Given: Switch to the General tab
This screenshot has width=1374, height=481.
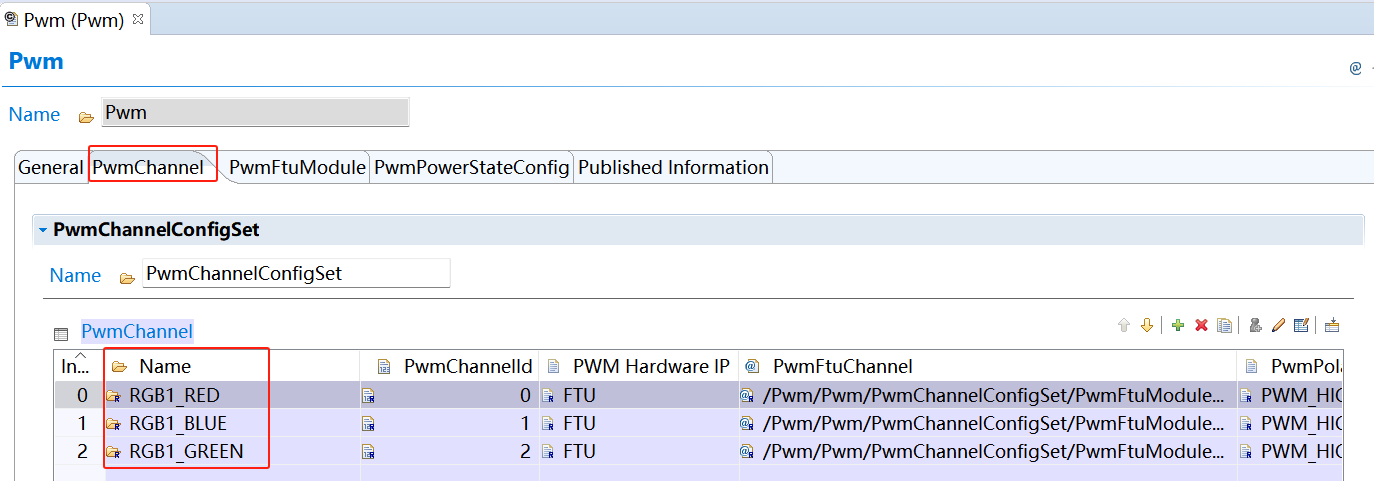Looking at the screenshot, I should pyautogui.click(x=50, y=168).
